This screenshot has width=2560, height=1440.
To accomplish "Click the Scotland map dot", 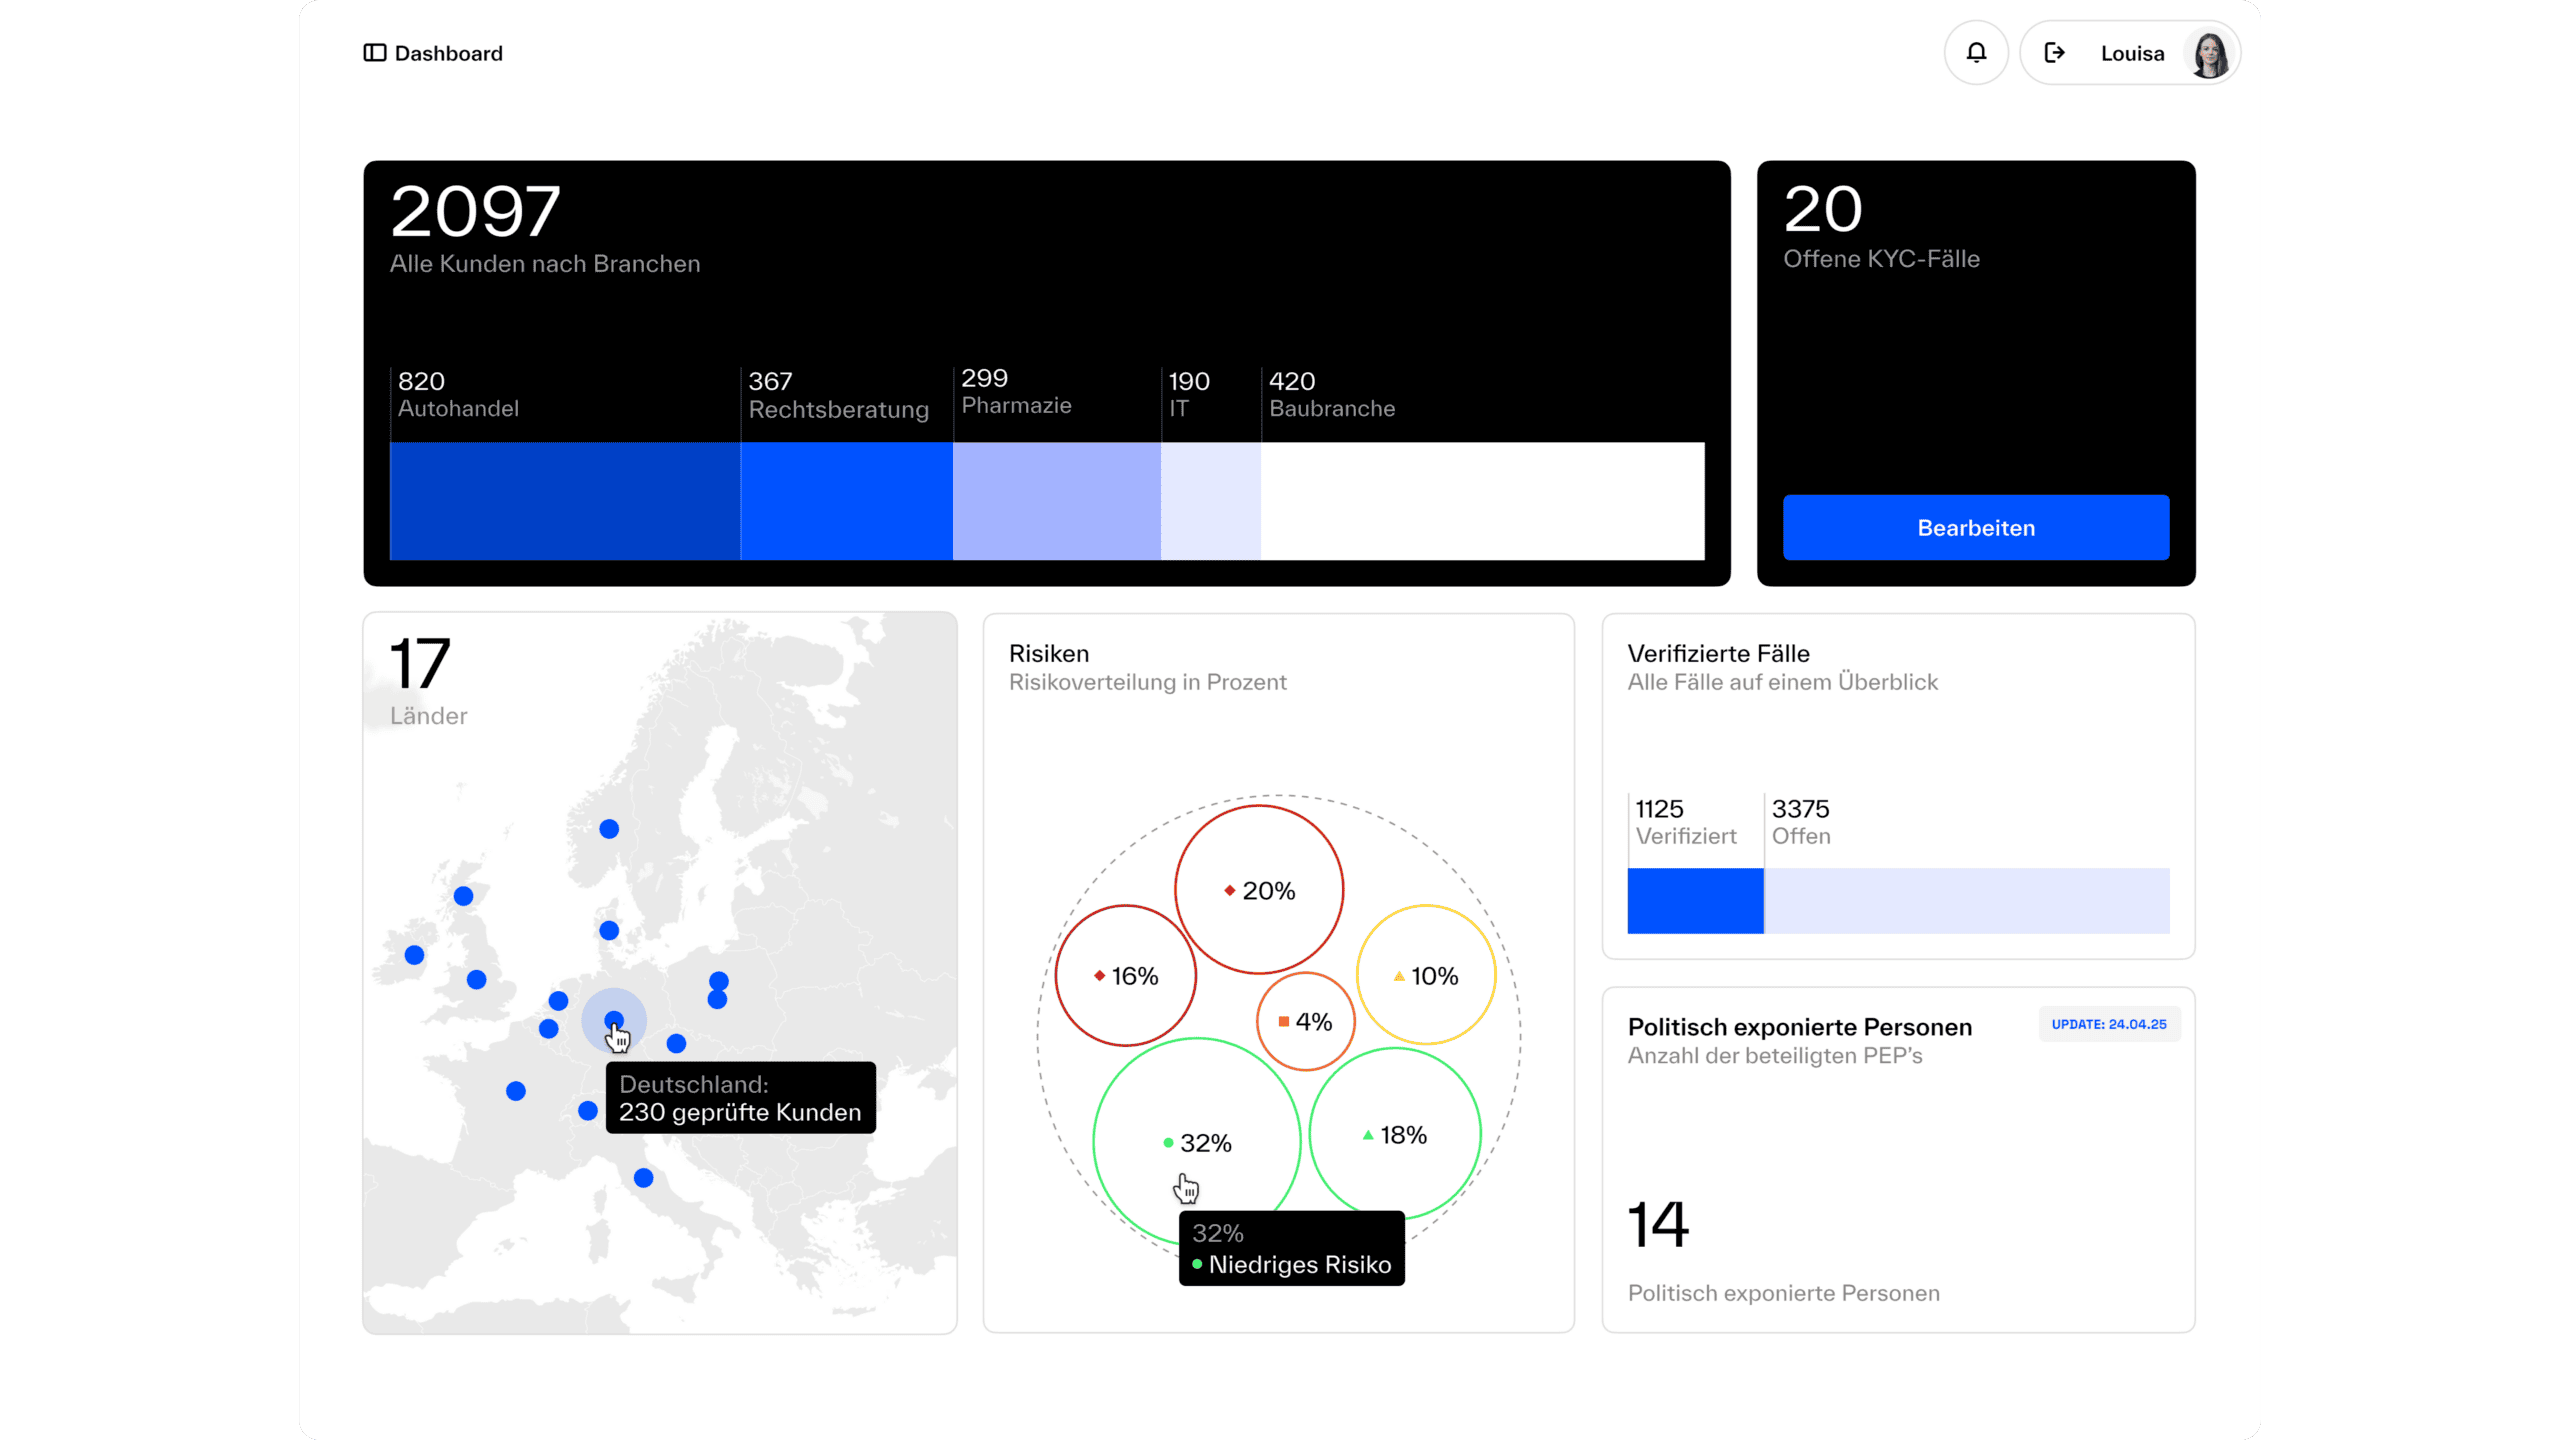I will (463, 896).
